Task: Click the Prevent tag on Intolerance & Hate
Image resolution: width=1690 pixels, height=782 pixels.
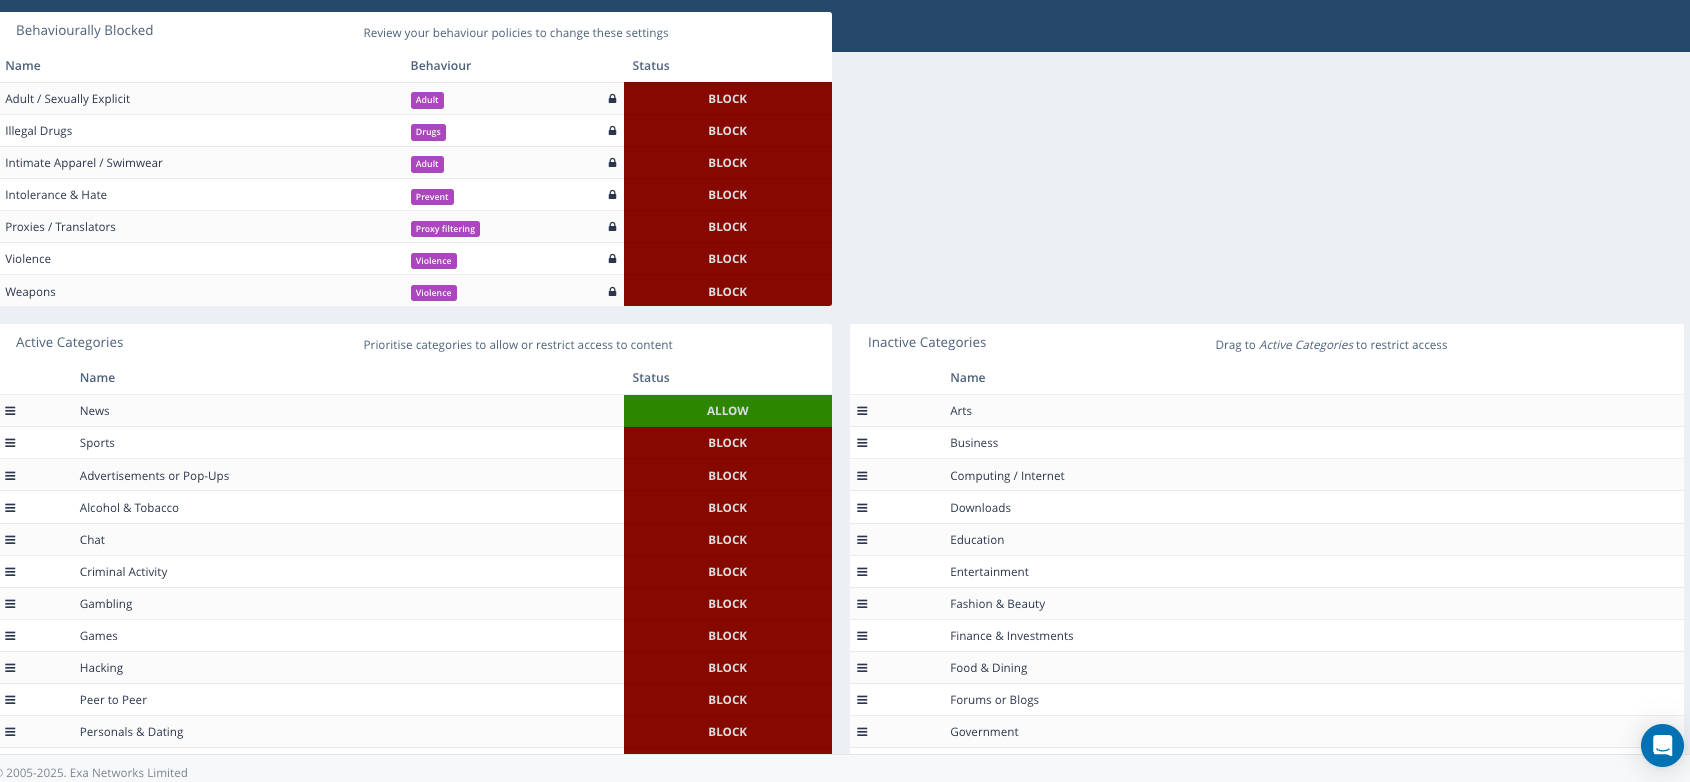Action: 432,197
